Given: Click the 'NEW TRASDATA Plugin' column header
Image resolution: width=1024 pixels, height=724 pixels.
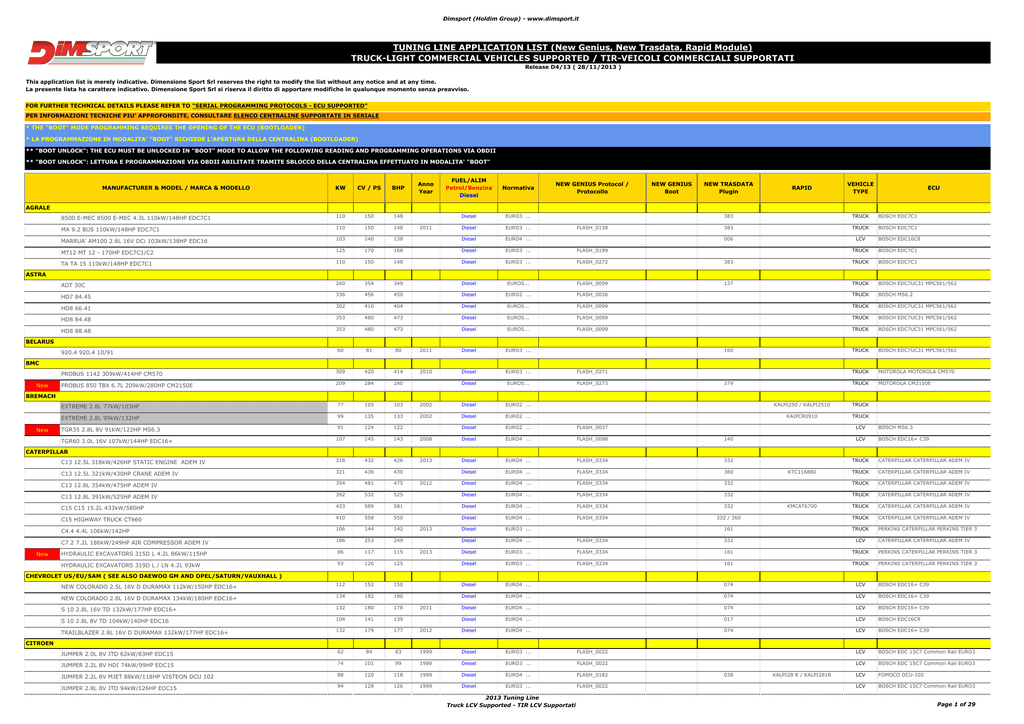Looking at the screenshot, I should tap(728, 188).
